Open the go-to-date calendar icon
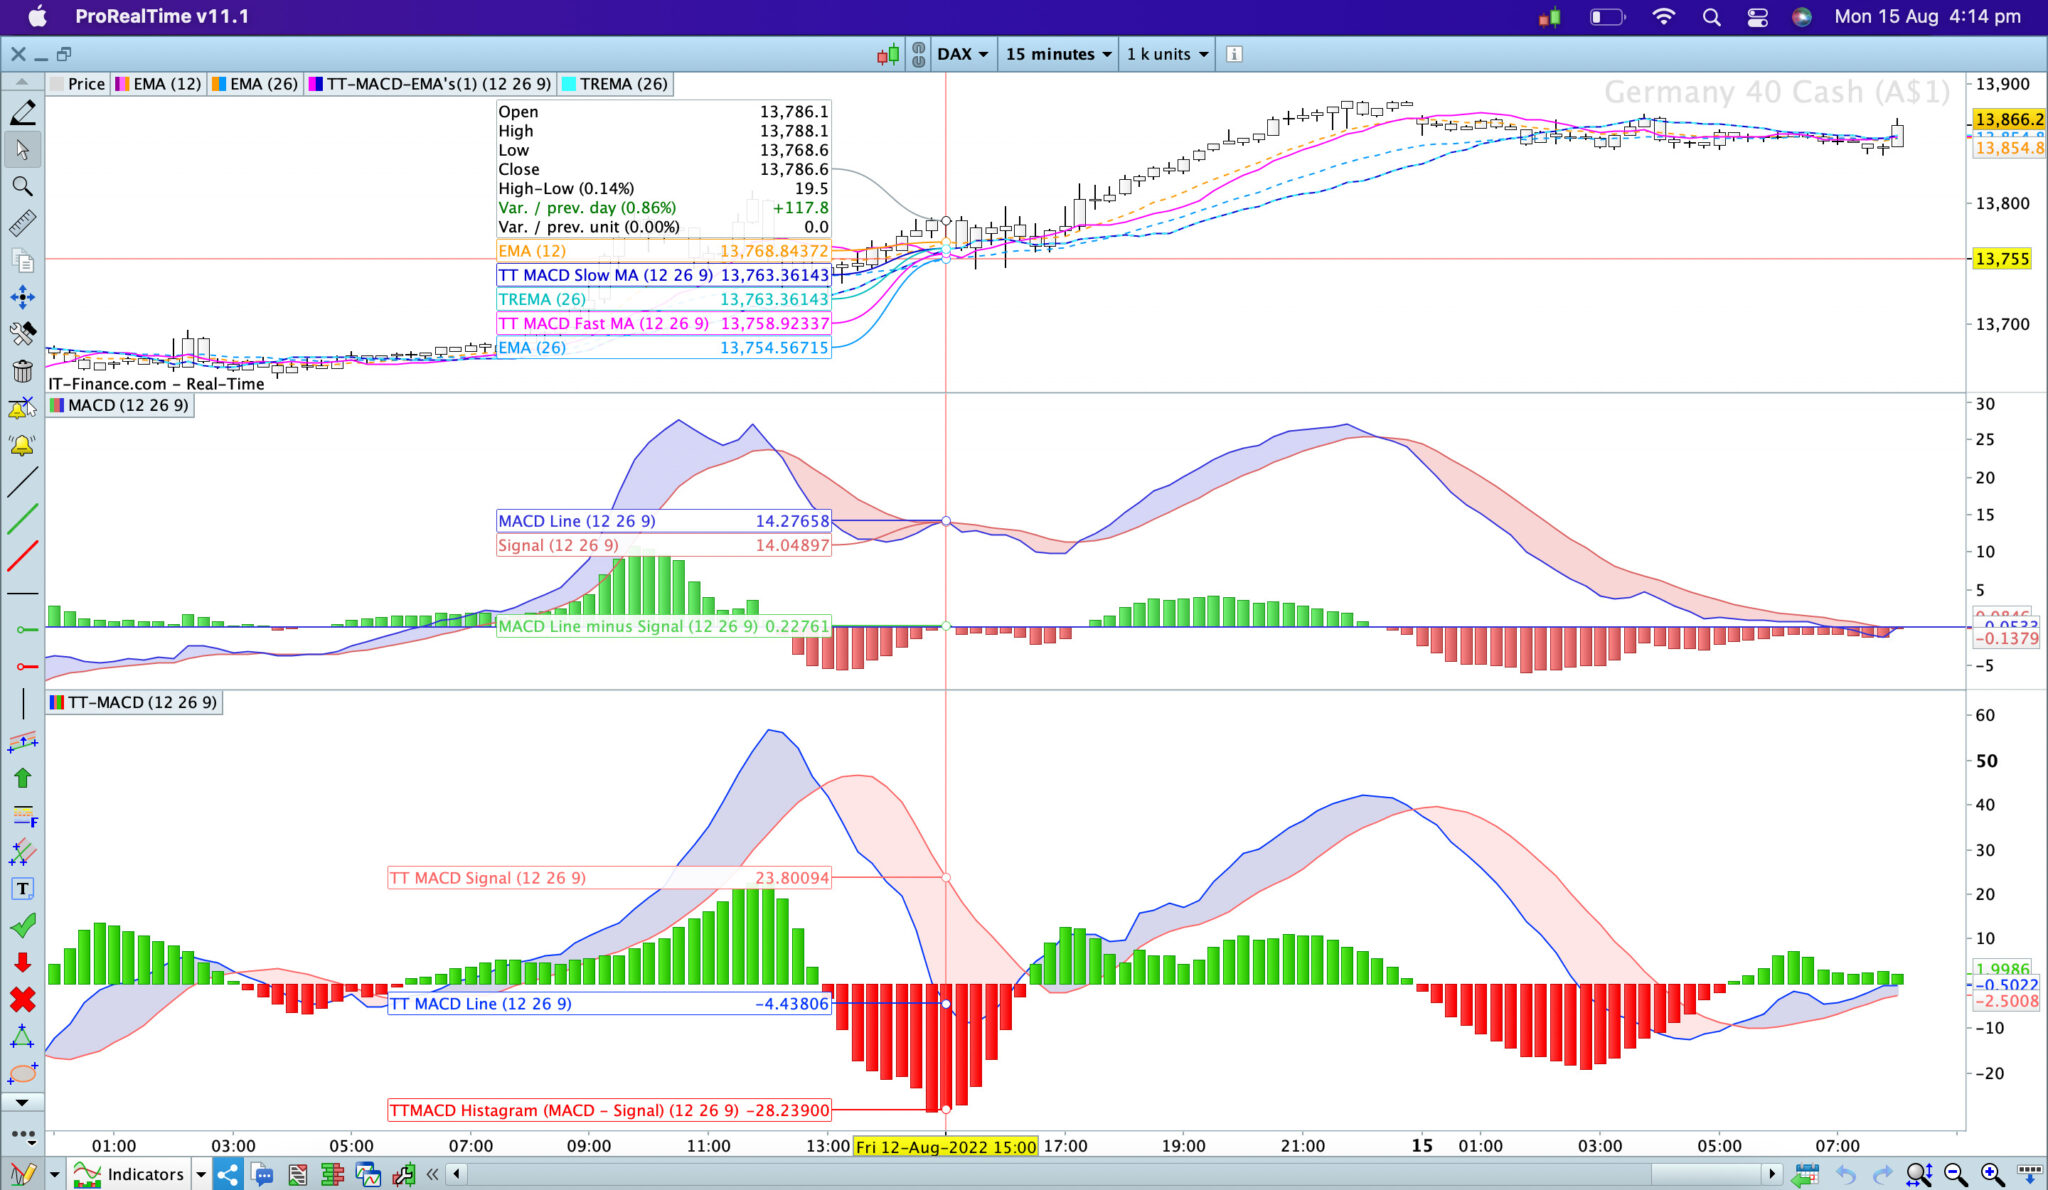The height and width of the screenshot is (1190, 2048). [x=1806, y=1174]
